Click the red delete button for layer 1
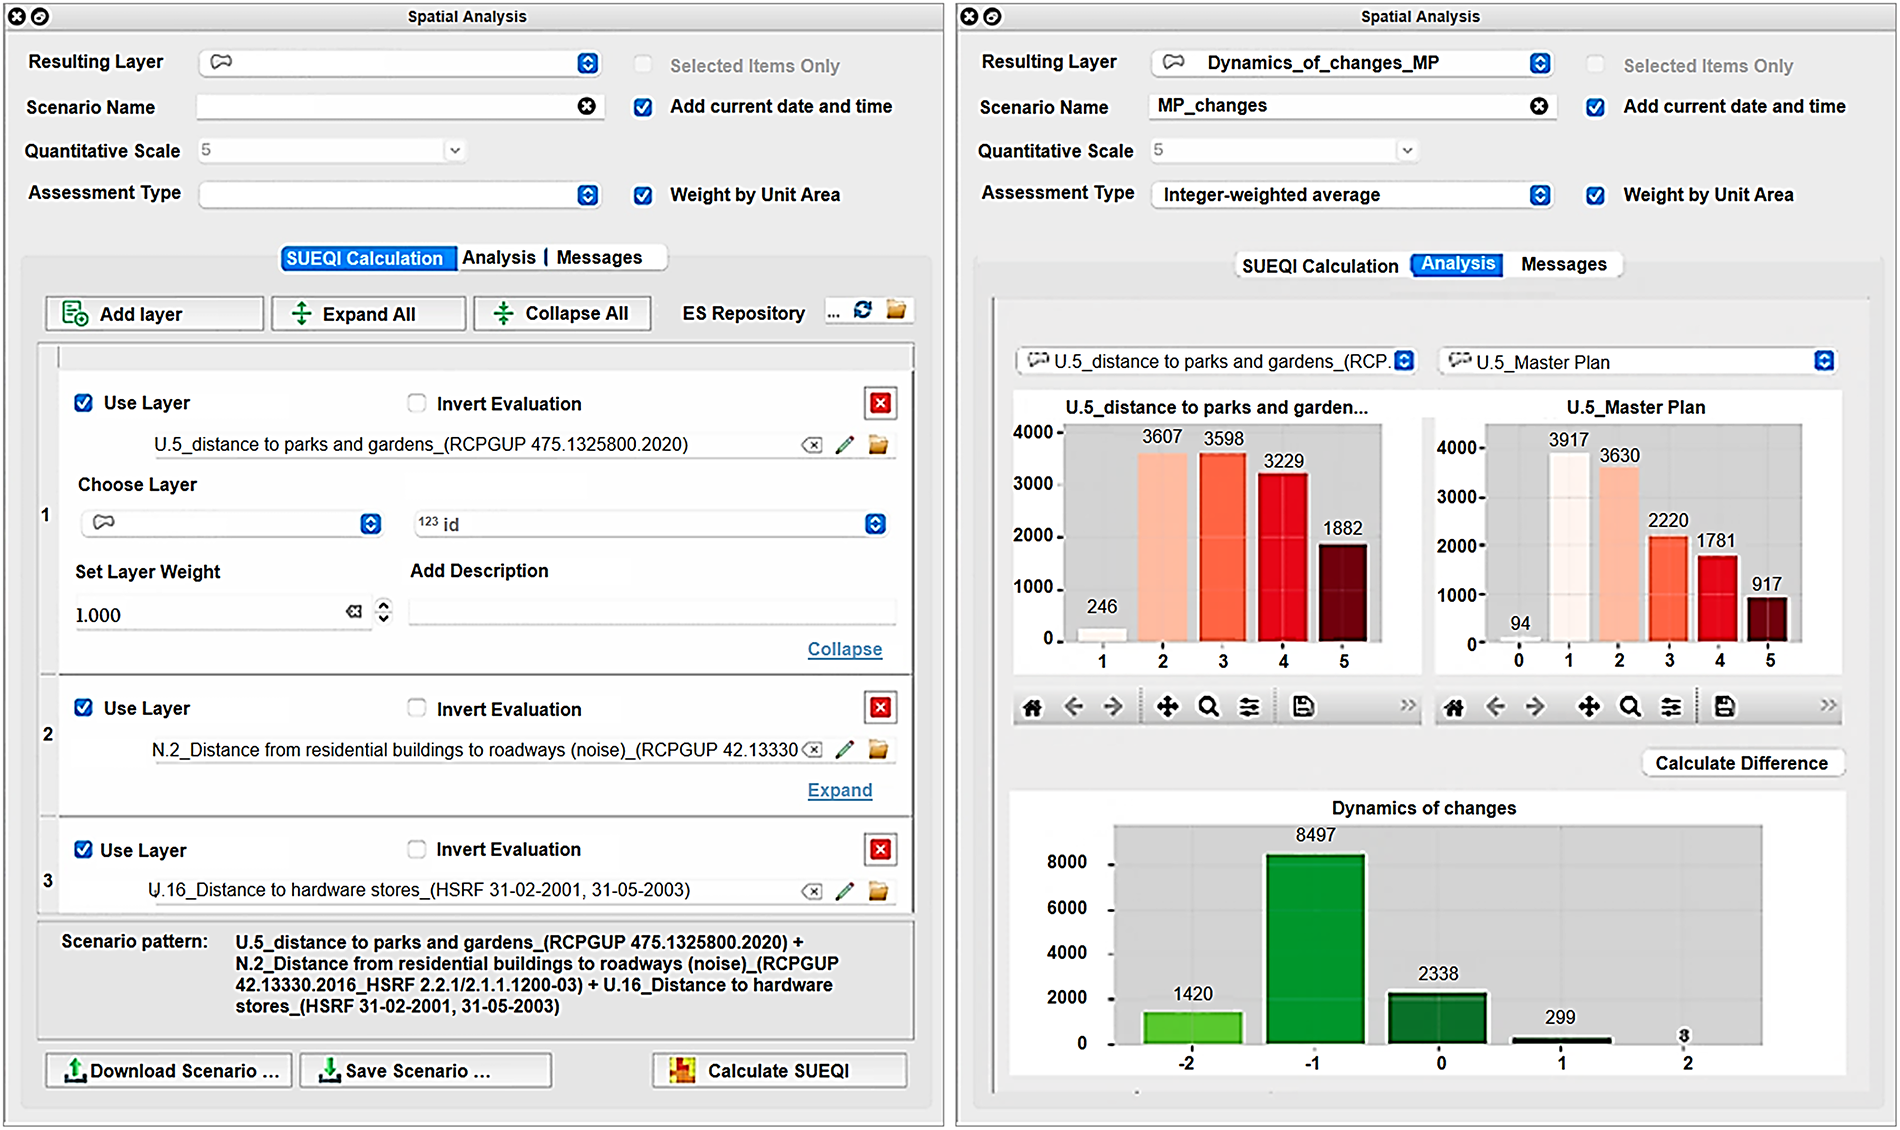The height and width of the screenshot is (1130, 1900). point(880,403)
